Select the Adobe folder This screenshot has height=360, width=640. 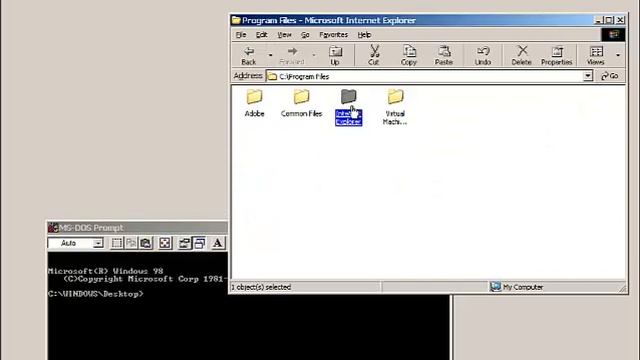pos(254,103)
